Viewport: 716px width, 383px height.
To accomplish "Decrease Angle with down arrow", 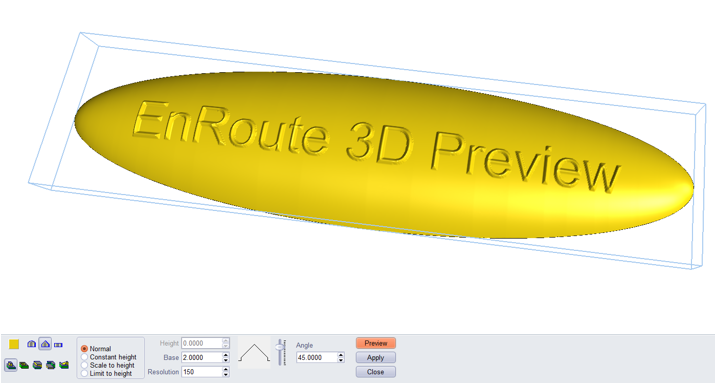I will click(341, 360).
